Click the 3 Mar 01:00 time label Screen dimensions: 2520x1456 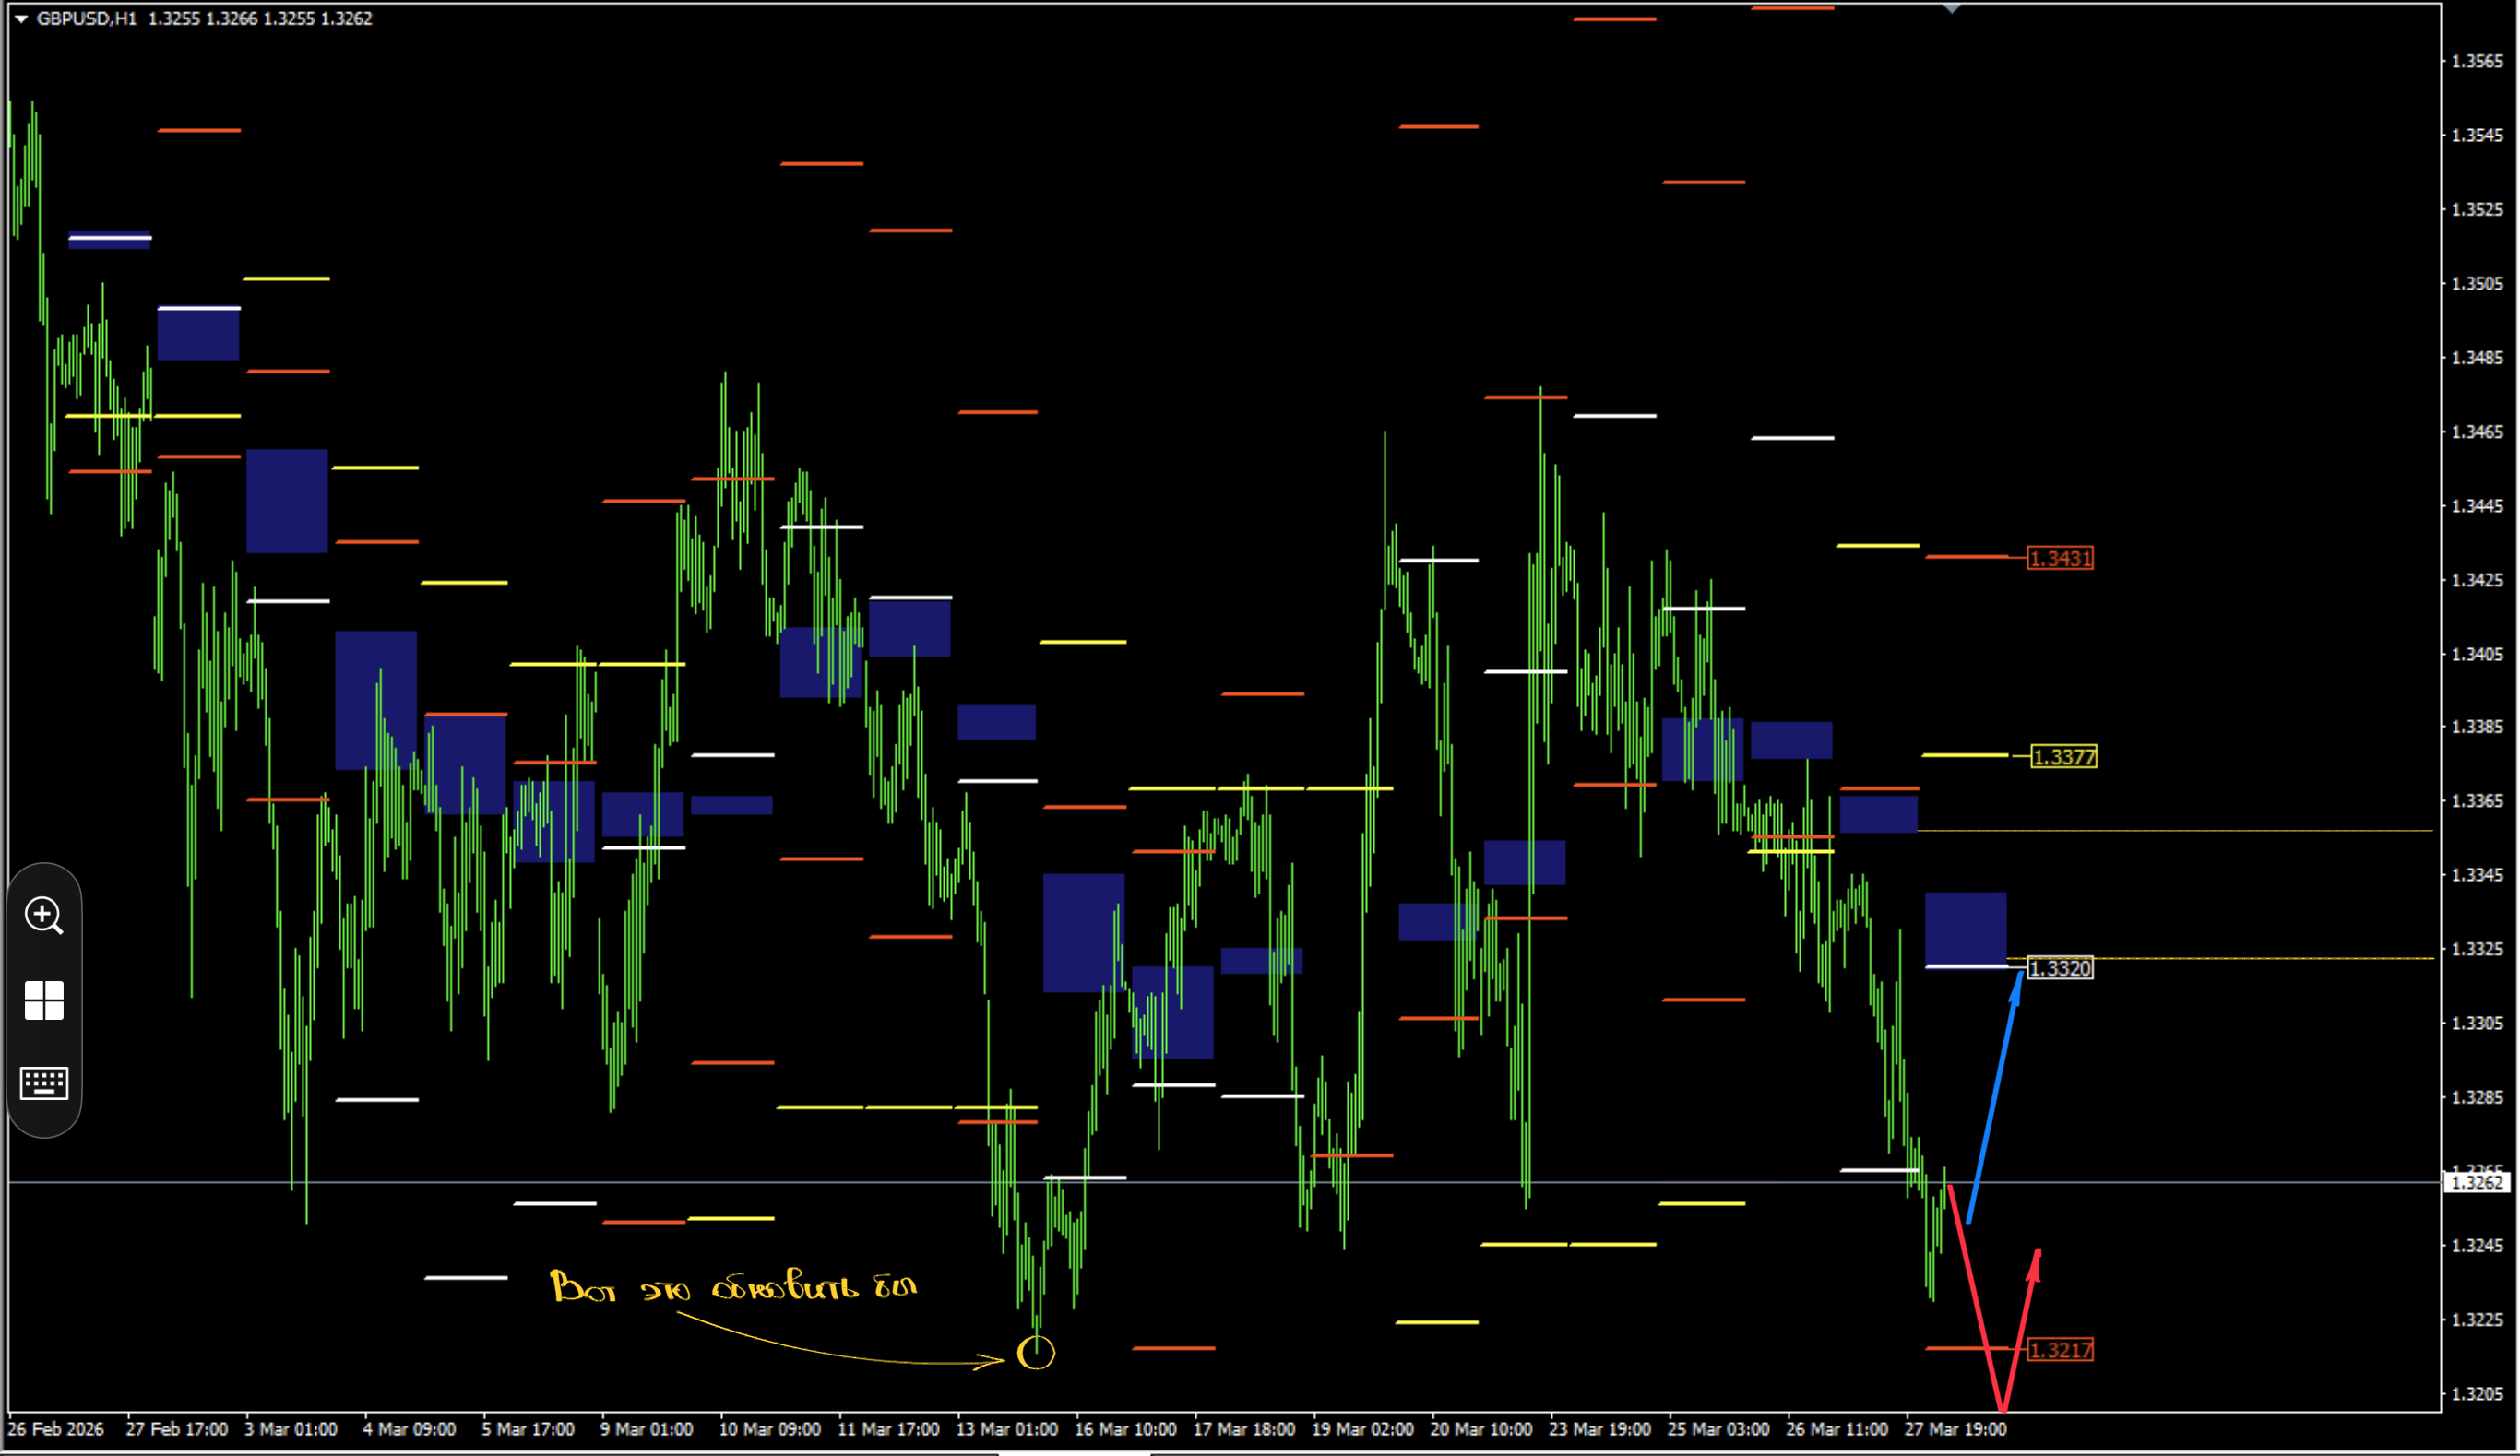click(290, 1429)
